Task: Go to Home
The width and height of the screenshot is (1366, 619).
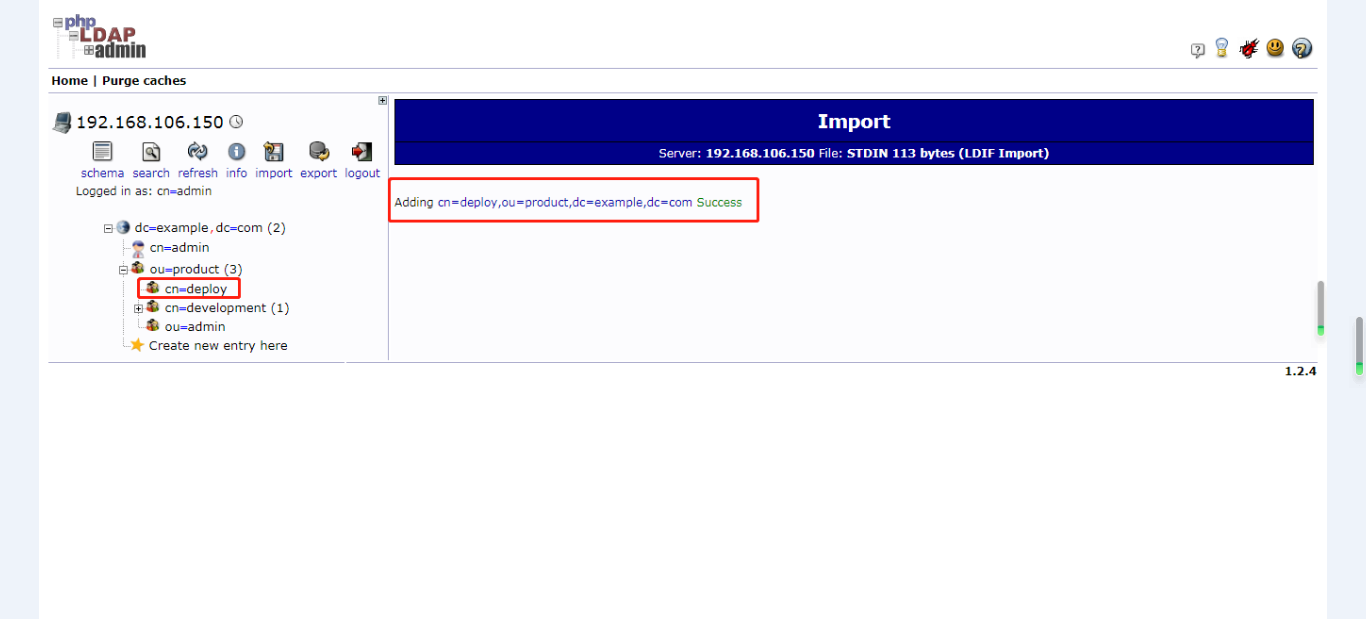Action: click(x=69, y=80)
